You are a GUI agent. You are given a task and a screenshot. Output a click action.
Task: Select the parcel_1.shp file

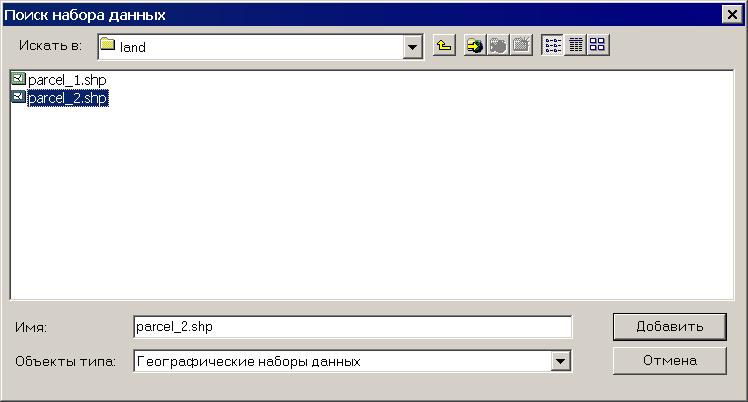[67, 80]
